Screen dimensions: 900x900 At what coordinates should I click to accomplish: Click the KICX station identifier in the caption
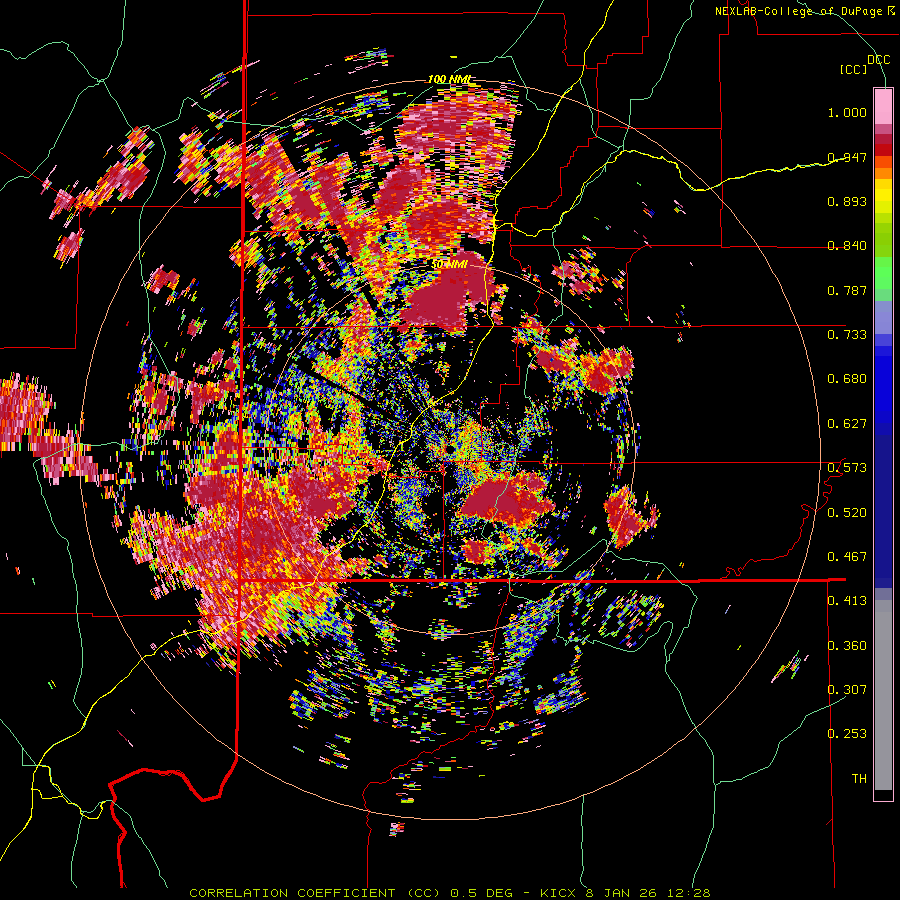pos(560,893)
